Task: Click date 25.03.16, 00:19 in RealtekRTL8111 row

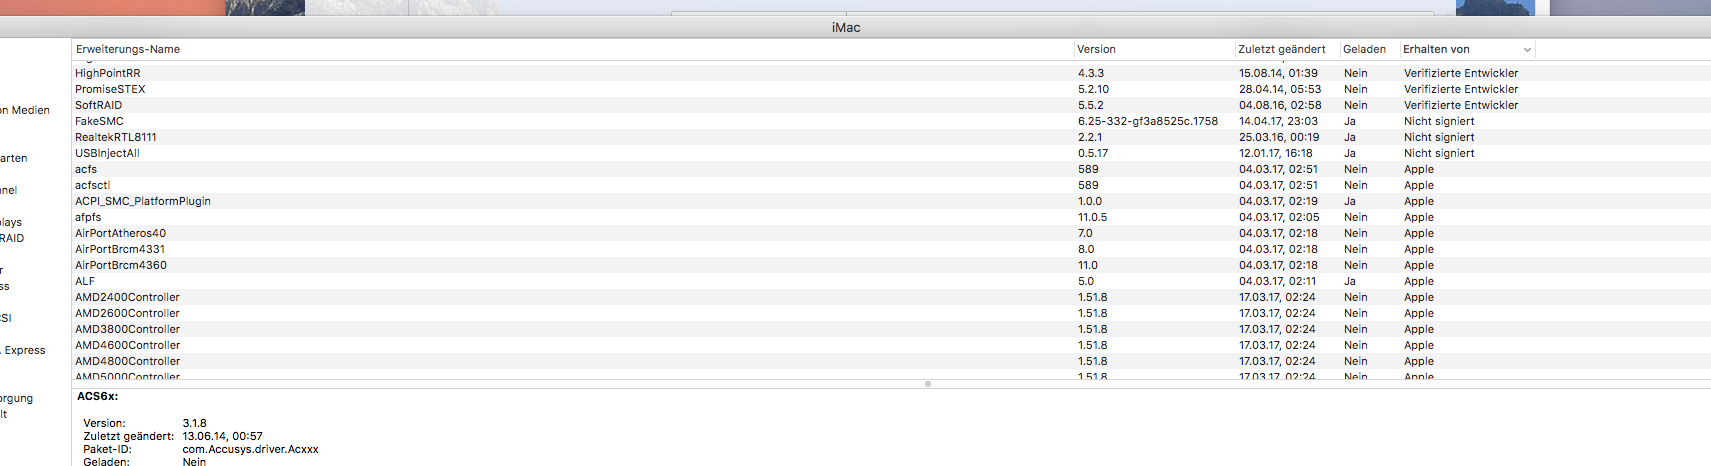Action: coord(1279,137)
